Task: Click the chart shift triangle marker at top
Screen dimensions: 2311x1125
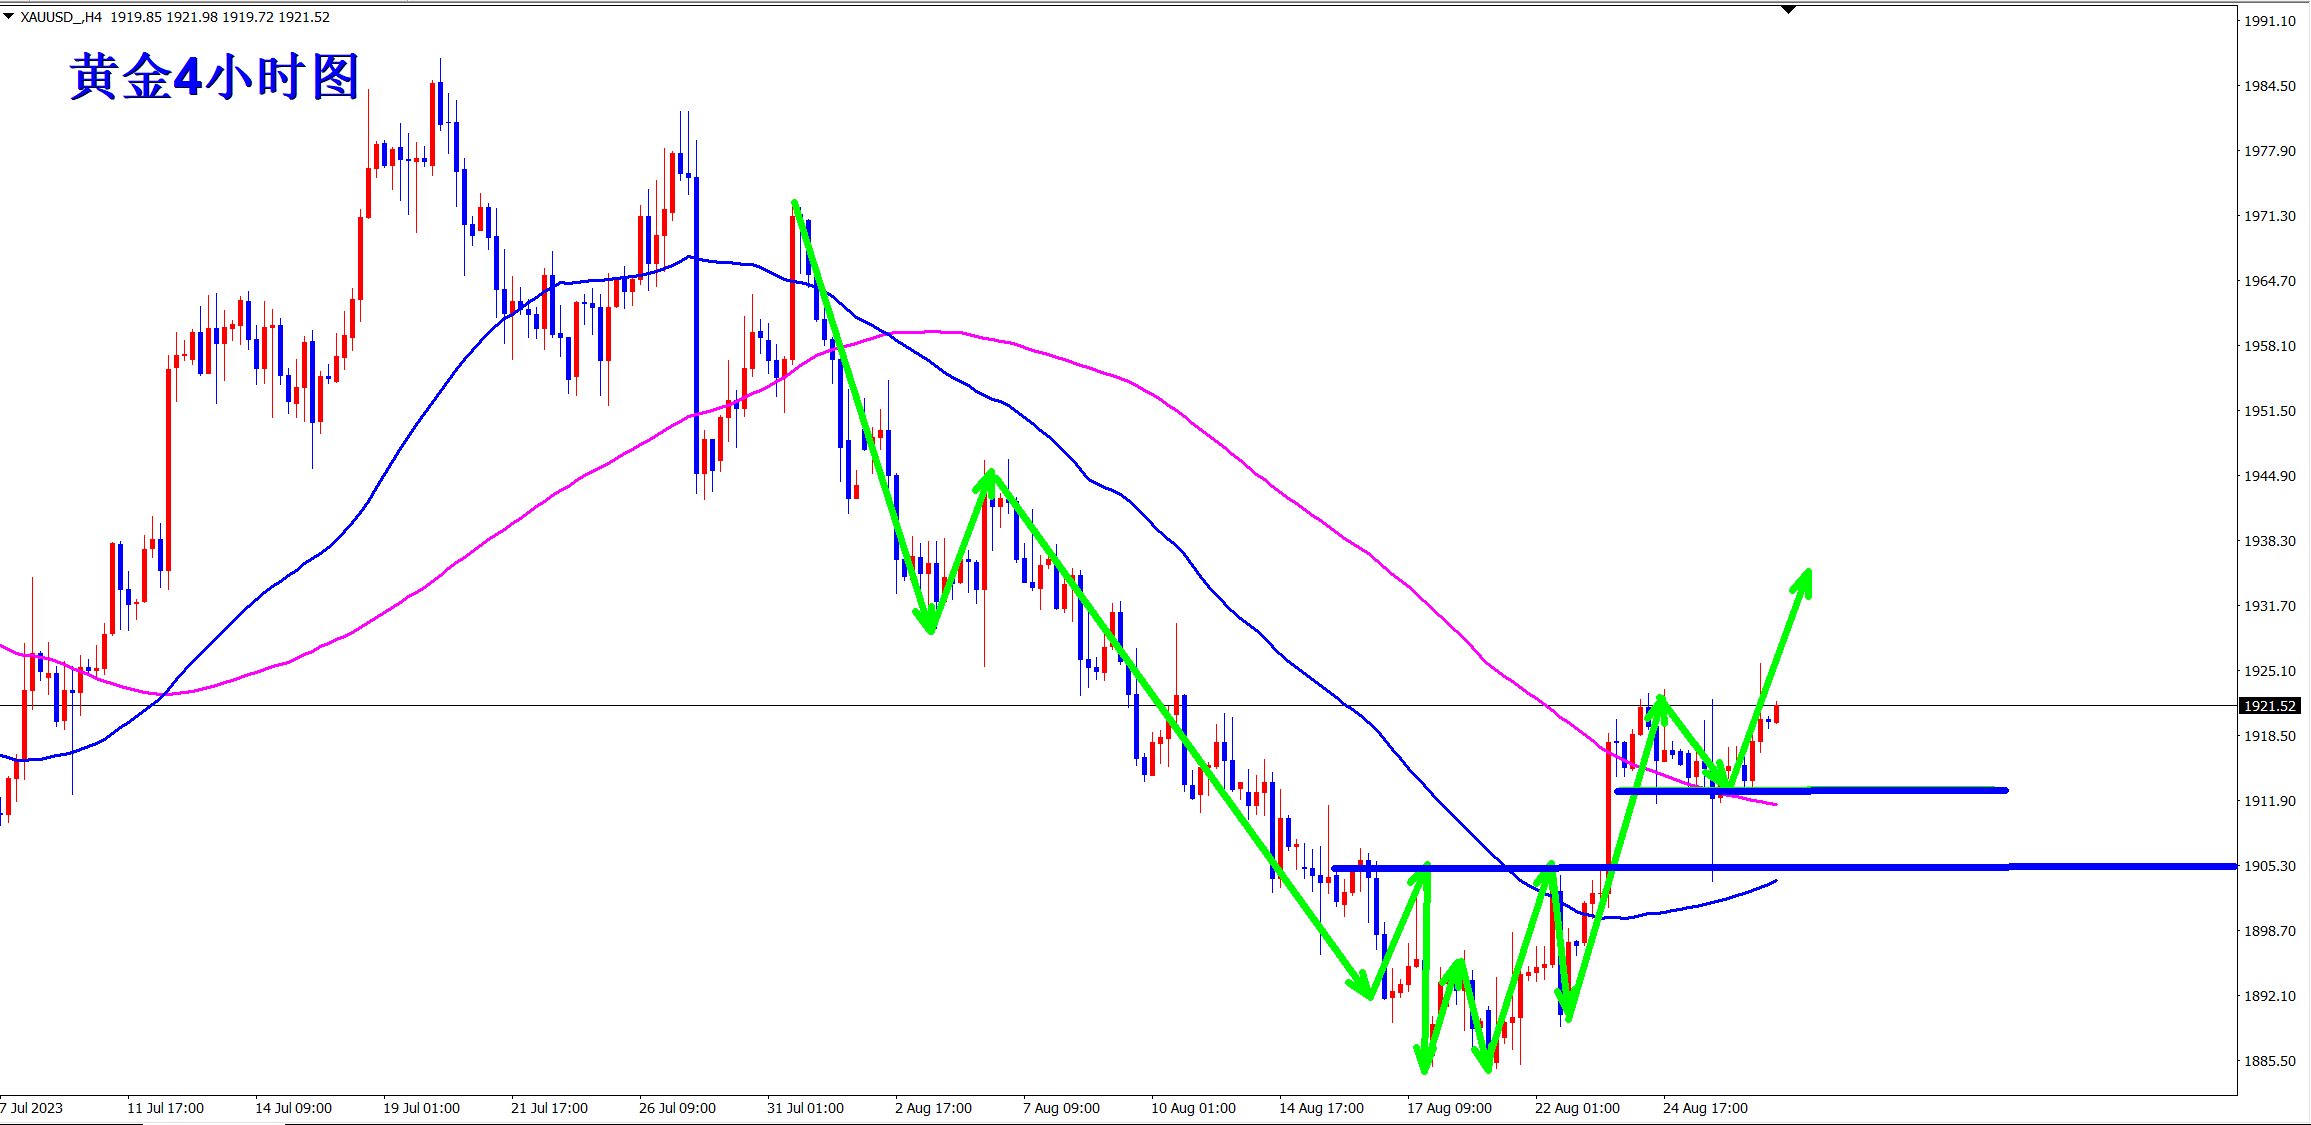Action: click(1789, 9)
